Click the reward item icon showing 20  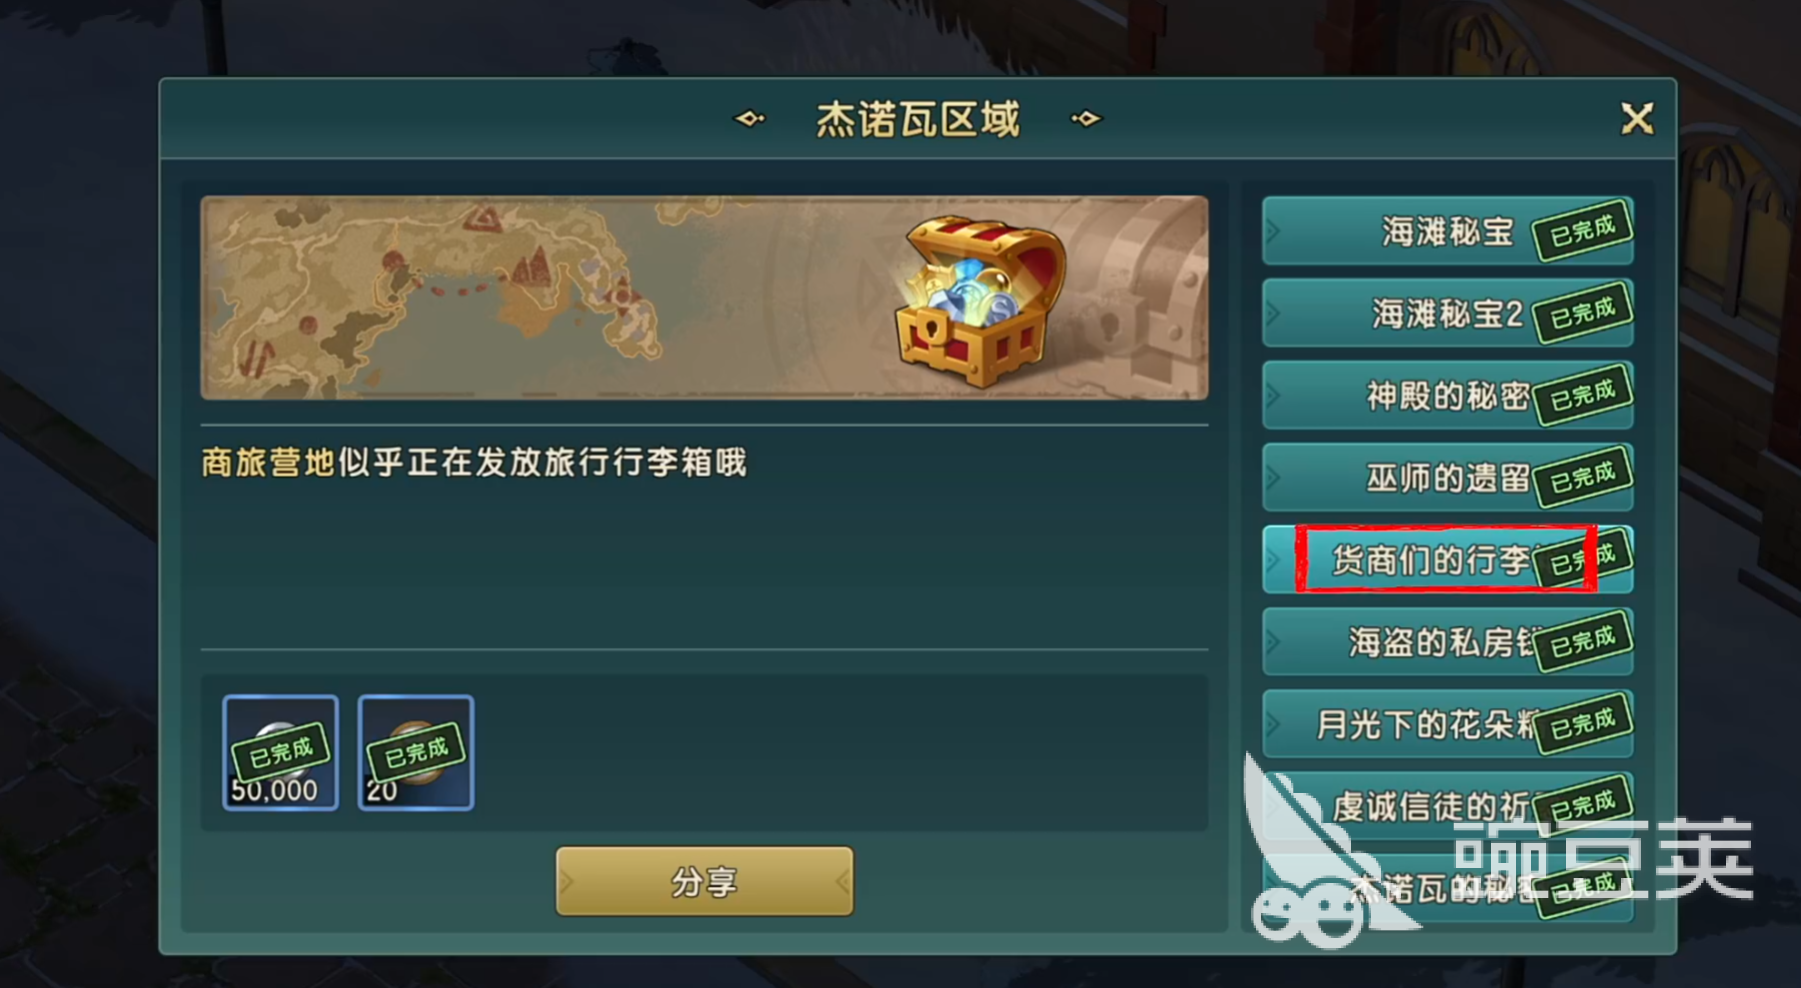coord(416,752)
